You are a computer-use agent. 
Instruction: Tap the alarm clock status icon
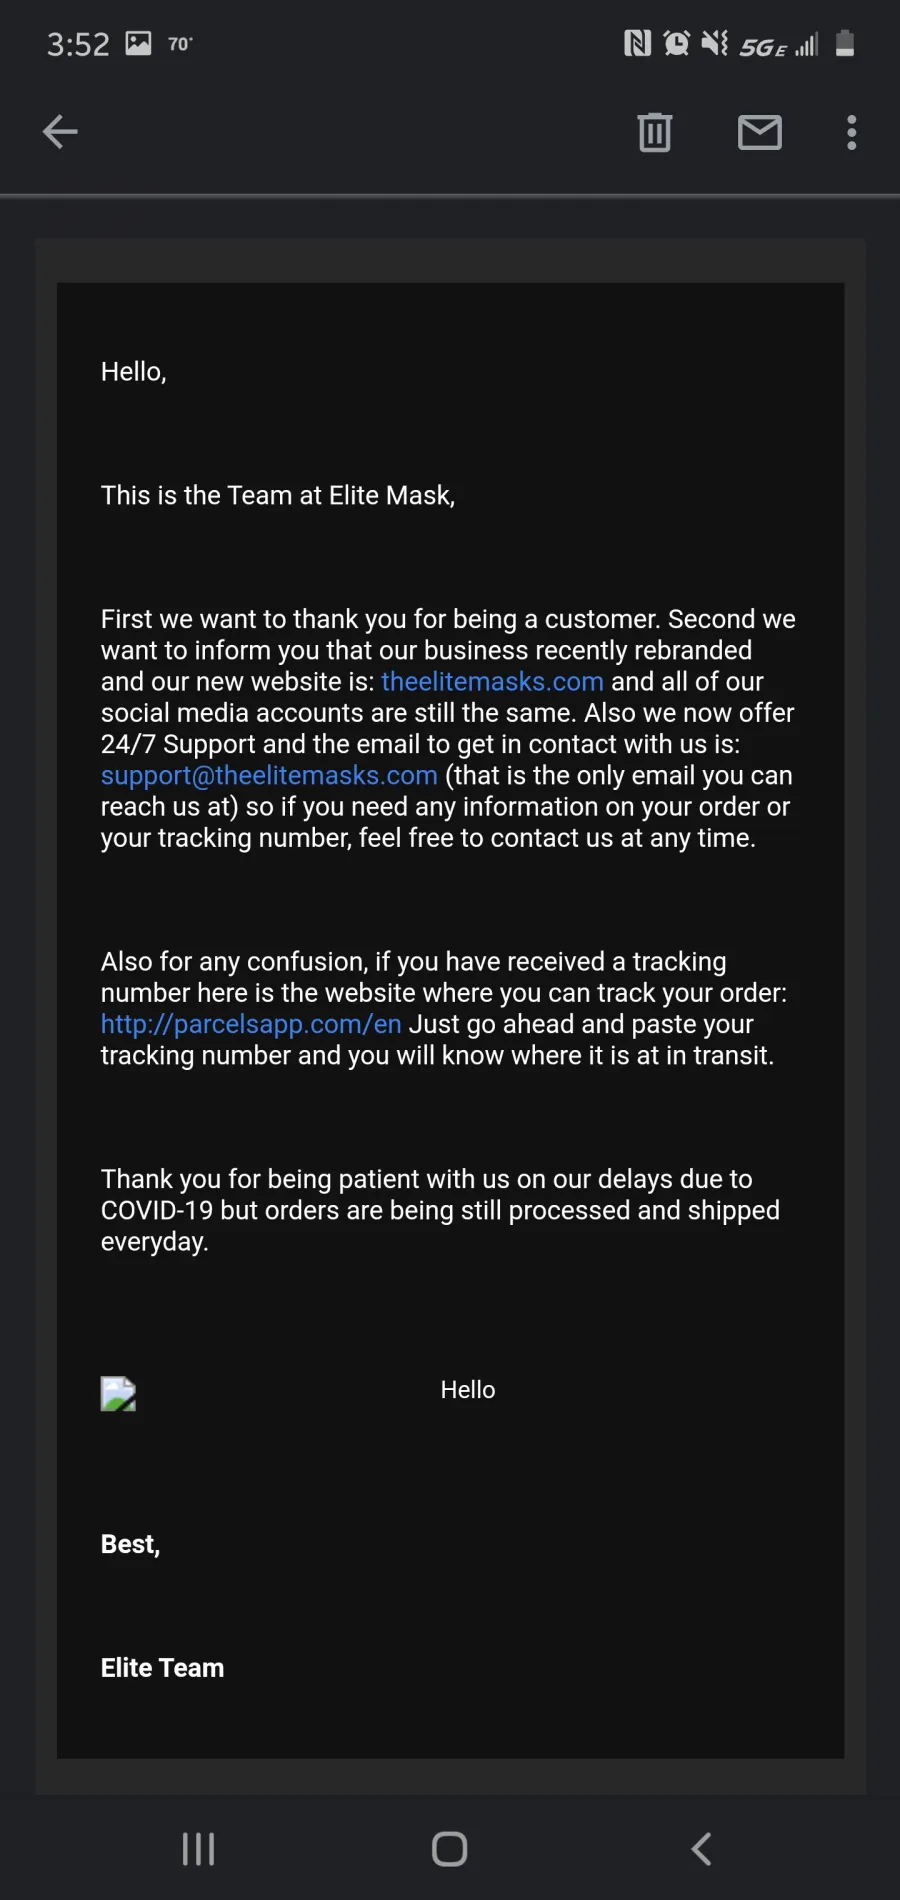pos(677,43)
